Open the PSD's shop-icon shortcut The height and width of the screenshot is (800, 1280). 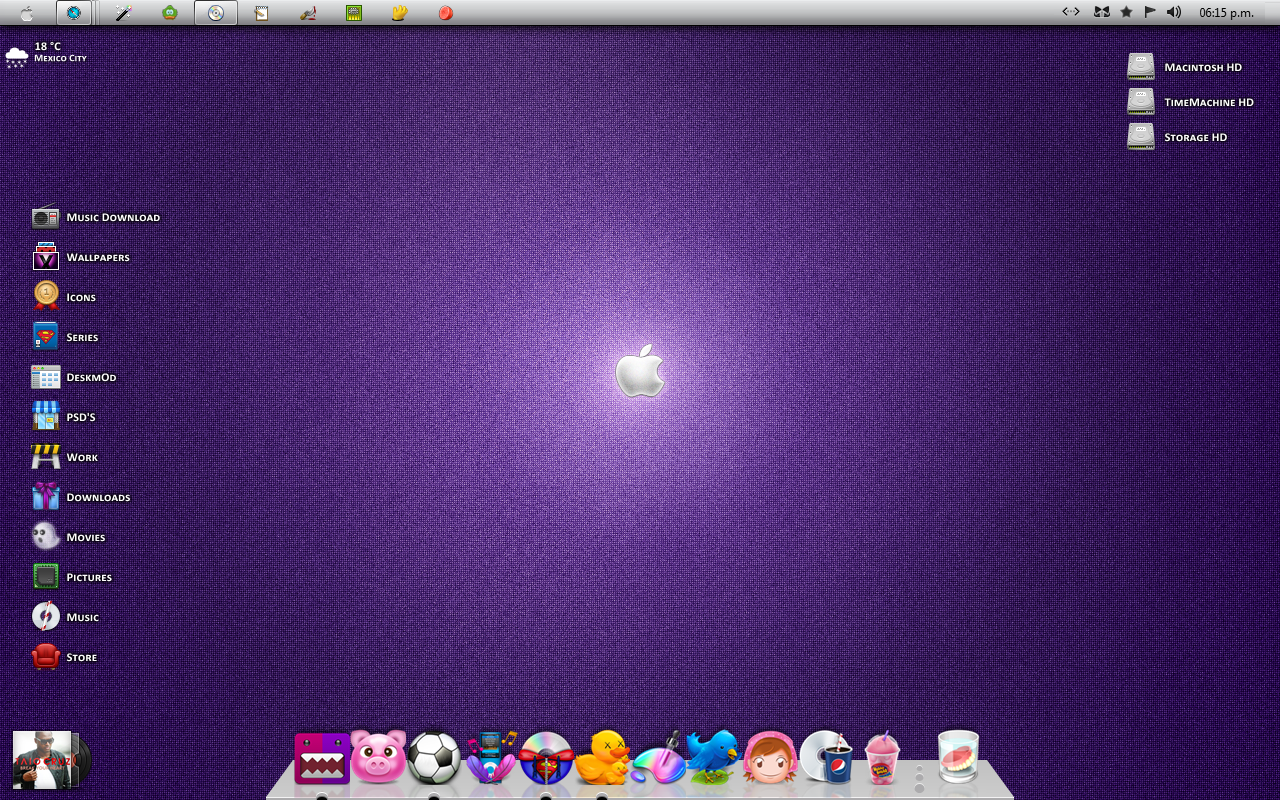pos(64,417)
